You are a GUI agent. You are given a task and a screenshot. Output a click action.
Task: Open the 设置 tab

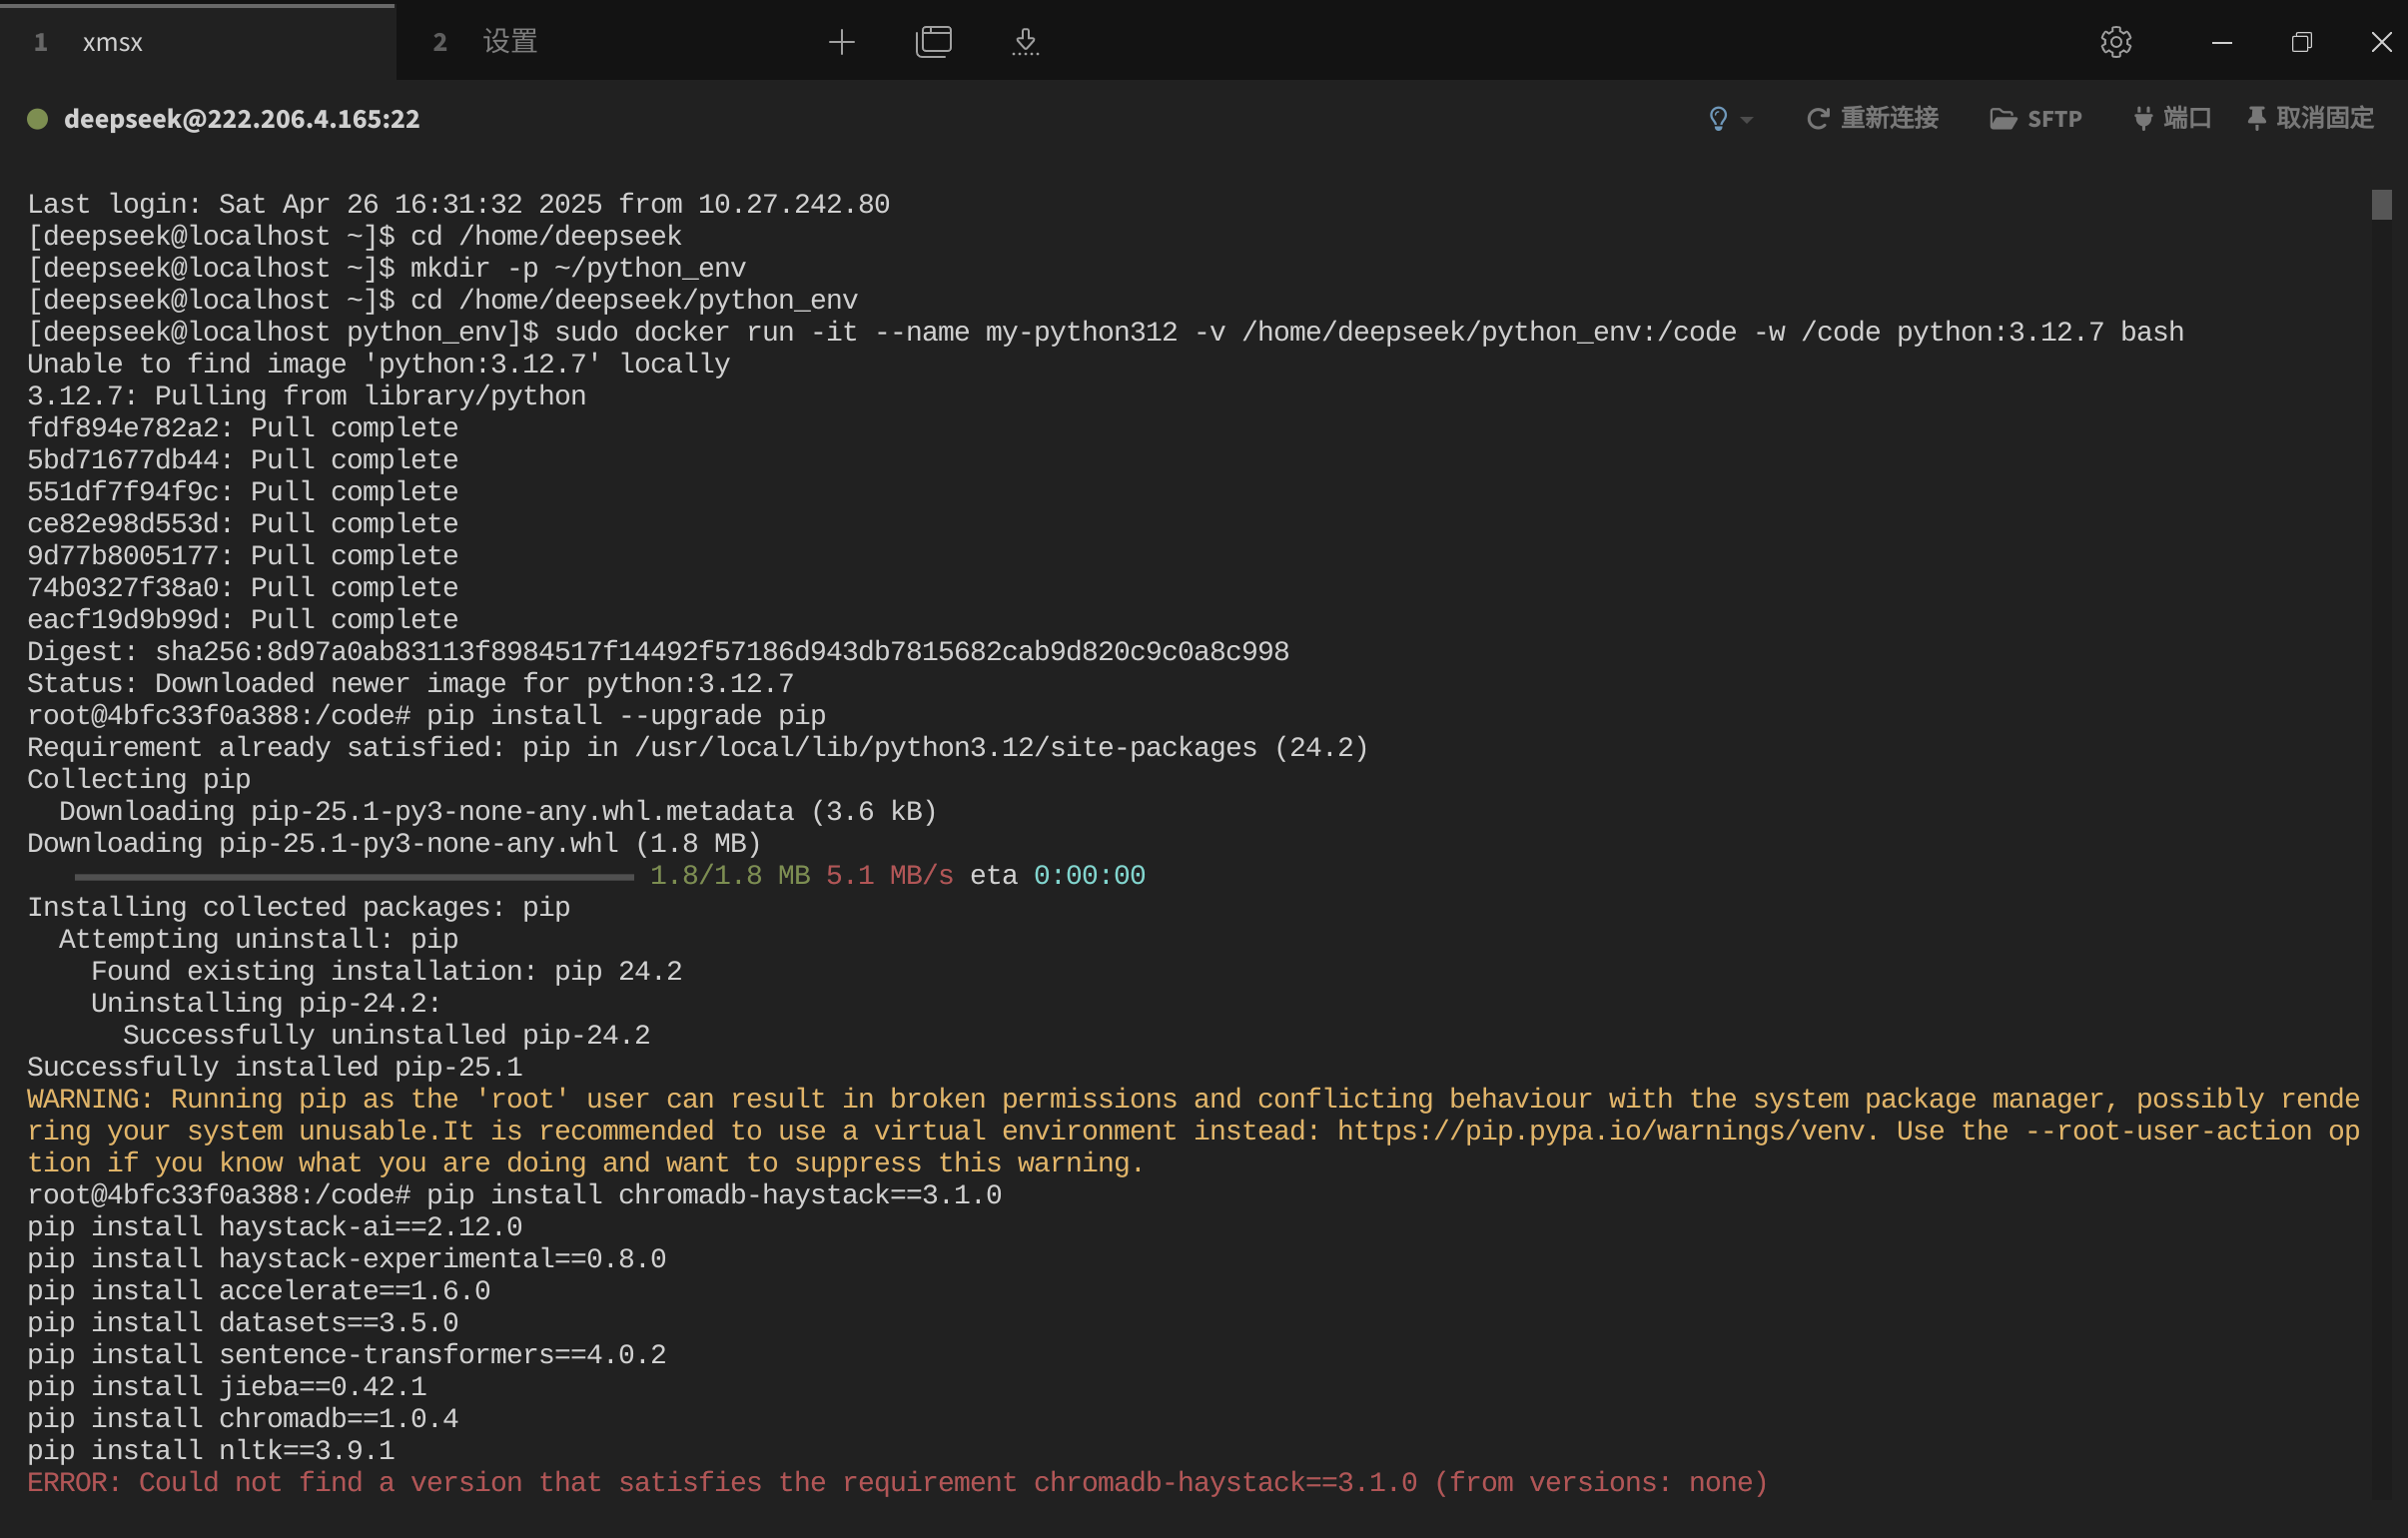click(x=510, y=42)
